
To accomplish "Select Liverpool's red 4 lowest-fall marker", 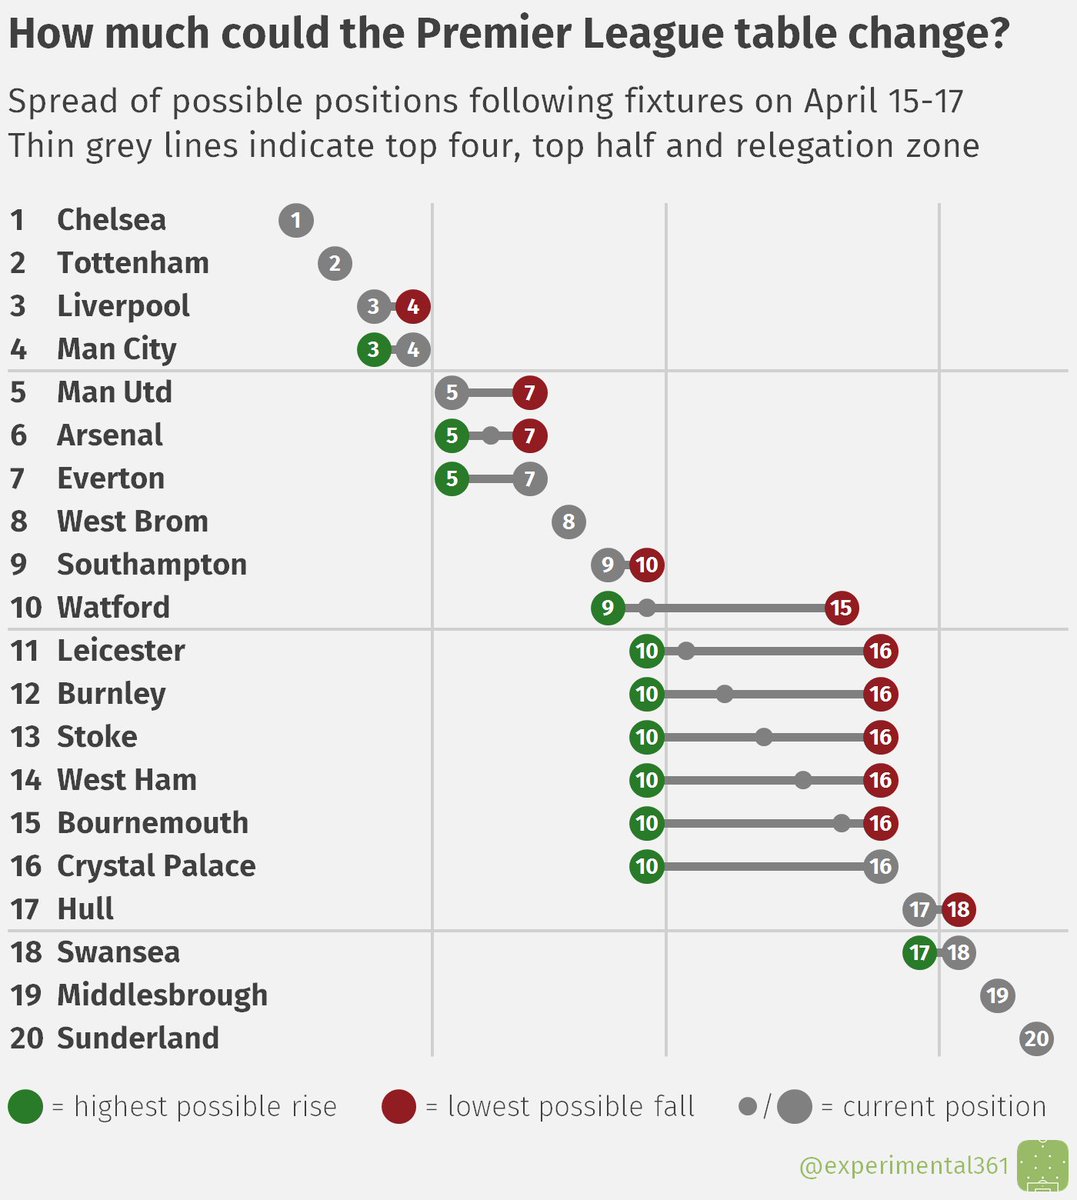I will 413,306.
